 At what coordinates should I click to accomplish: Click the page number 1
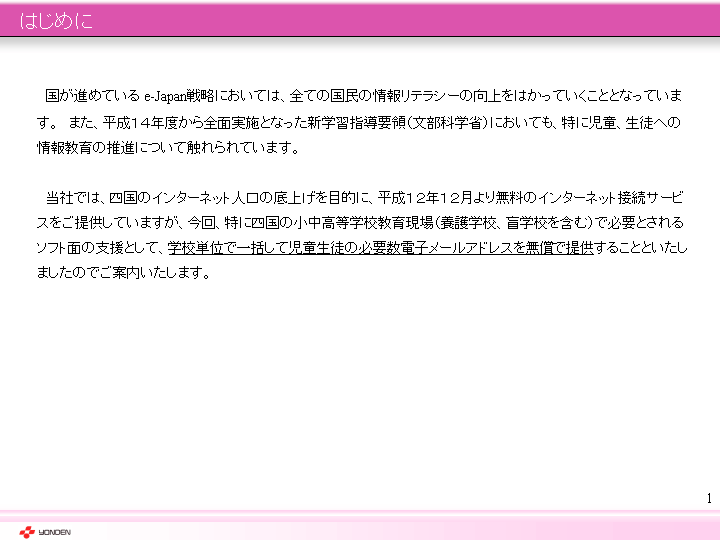(709, 498)
